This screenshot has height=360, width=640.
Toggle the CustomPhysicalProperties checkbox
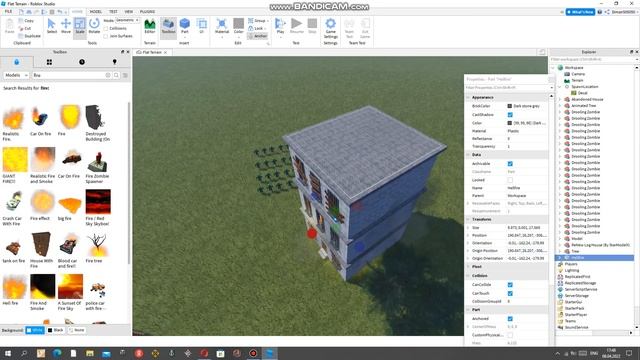510,335
